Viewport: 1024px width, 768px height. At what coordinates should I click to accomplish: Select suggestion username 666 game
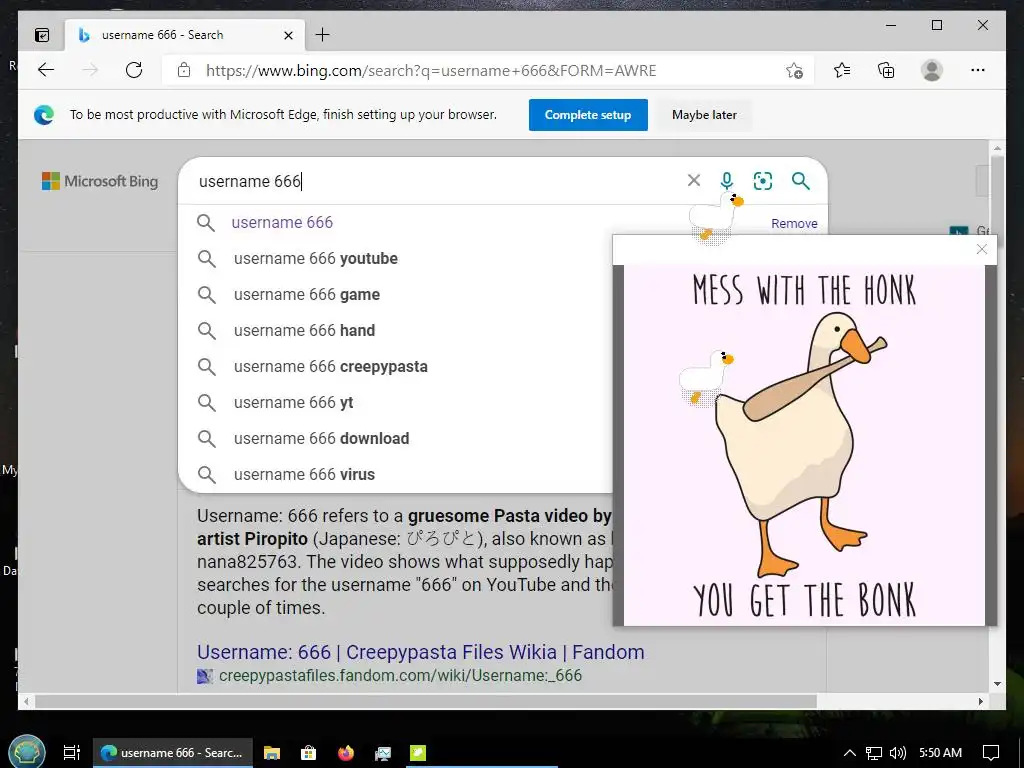coord(306,295)
